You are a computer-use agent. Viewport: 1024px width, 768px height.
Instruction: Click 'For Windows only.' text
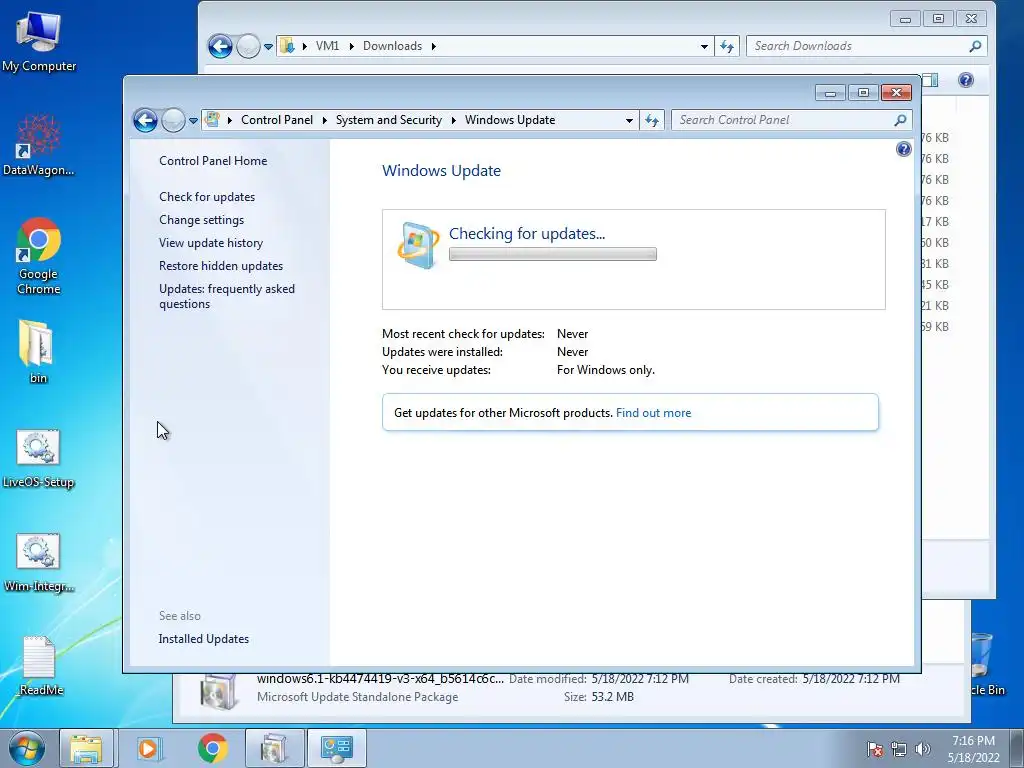pyautogui.click(x=605, y=370)
